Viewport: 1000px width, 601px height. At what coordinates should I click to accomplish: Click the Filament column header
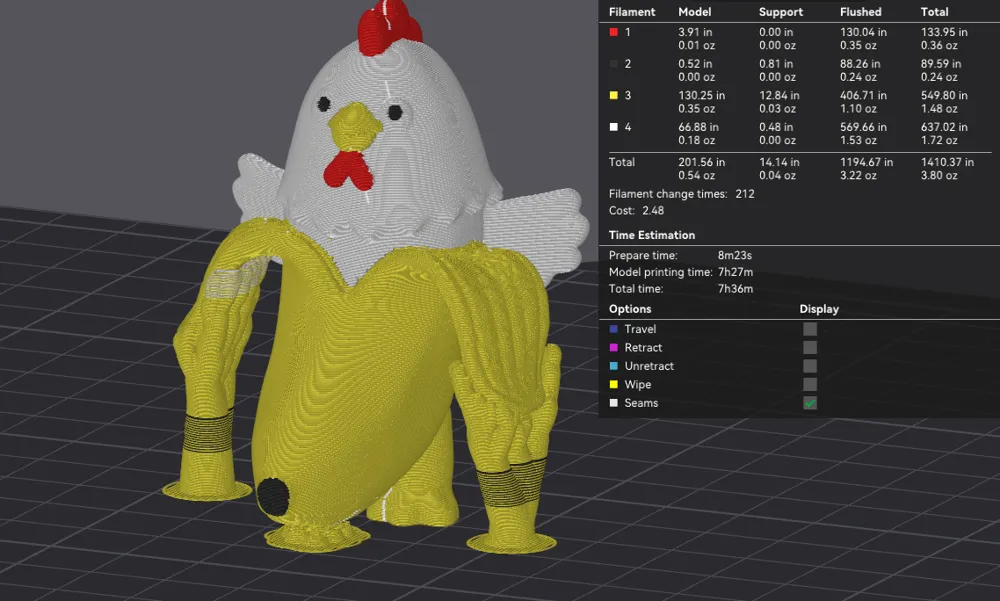(x=631, y=12)
